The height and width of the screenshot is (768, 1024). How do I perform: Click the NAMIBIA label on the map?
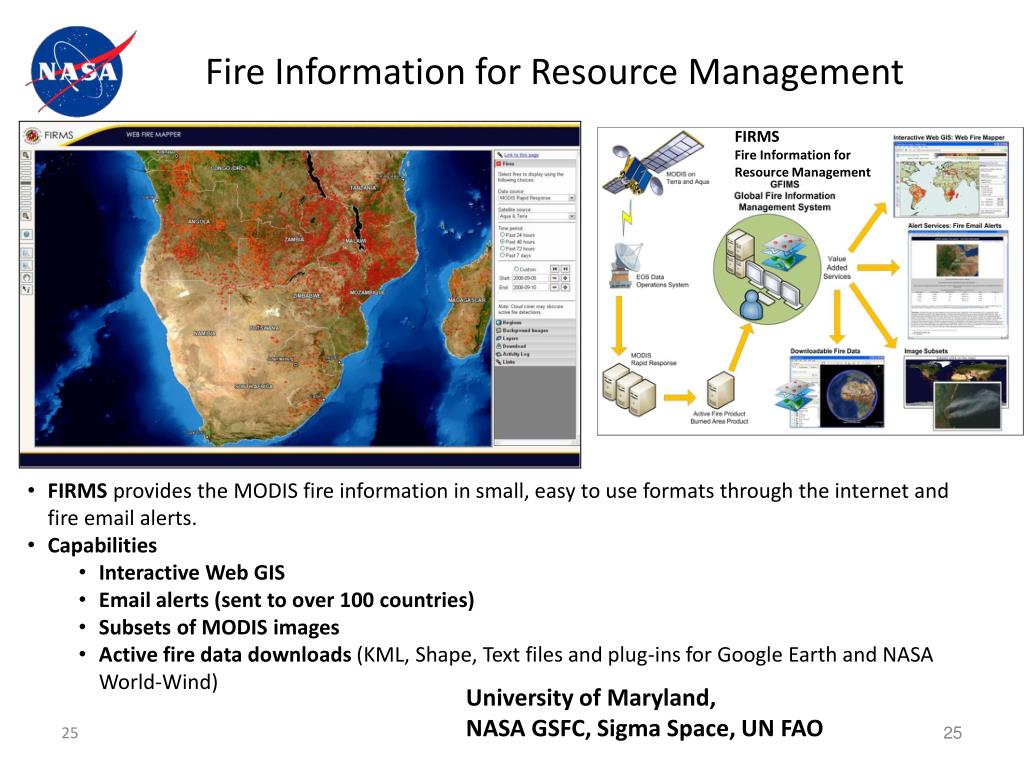[x=204, y=334]
